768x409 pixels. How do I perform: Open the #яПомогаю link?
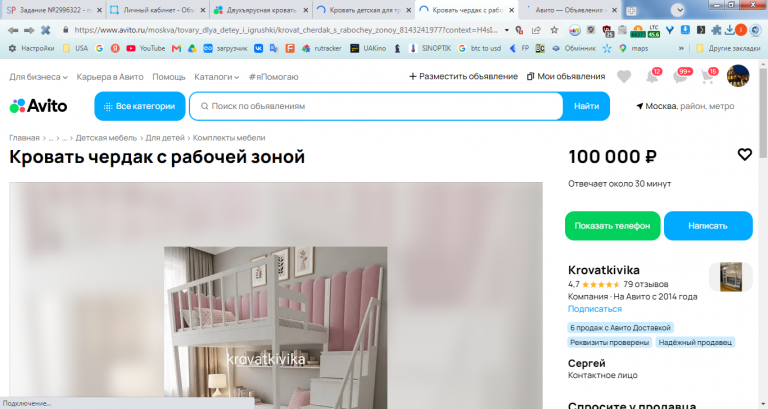[273, 77]
